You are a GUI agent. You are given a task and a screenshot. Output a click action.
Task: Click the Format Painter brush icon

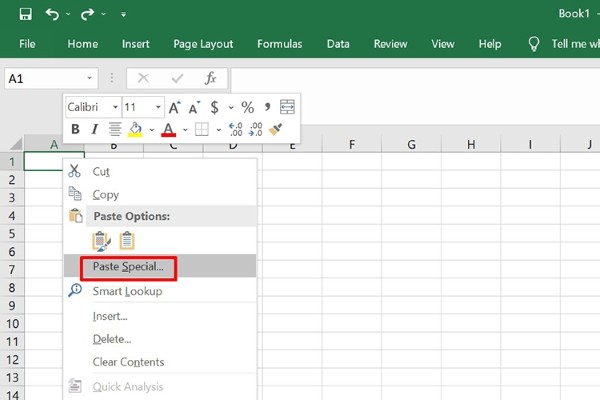(x=277, y=129)
